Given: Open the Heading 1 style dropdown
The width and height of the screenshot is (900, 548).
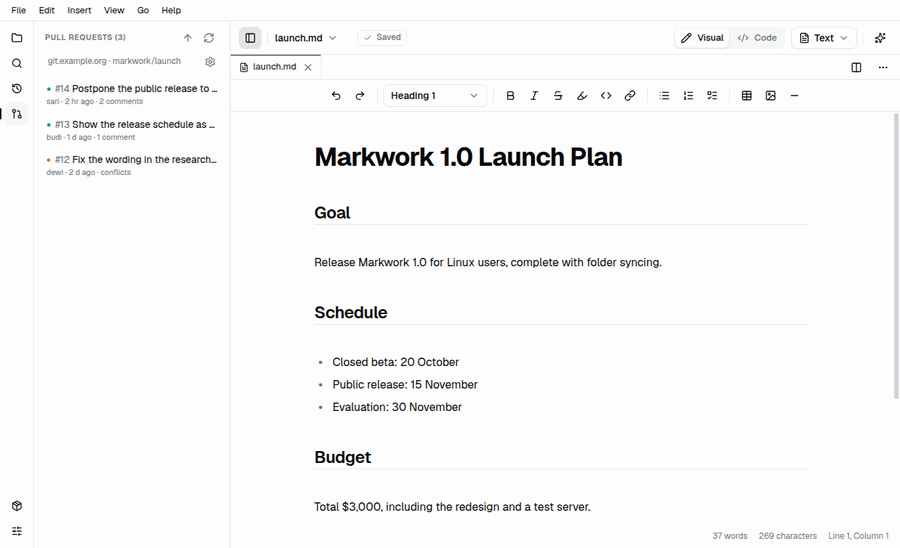Looking at the screenshot, I should tap(435, 96).
